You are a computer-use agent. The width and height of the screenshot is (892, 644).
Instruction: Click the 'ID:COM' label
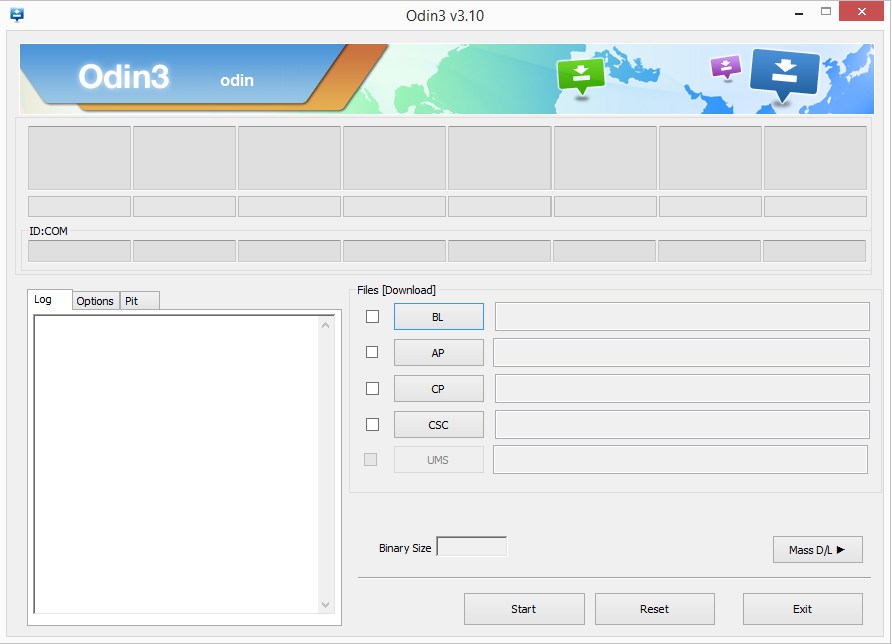(48, 231)
